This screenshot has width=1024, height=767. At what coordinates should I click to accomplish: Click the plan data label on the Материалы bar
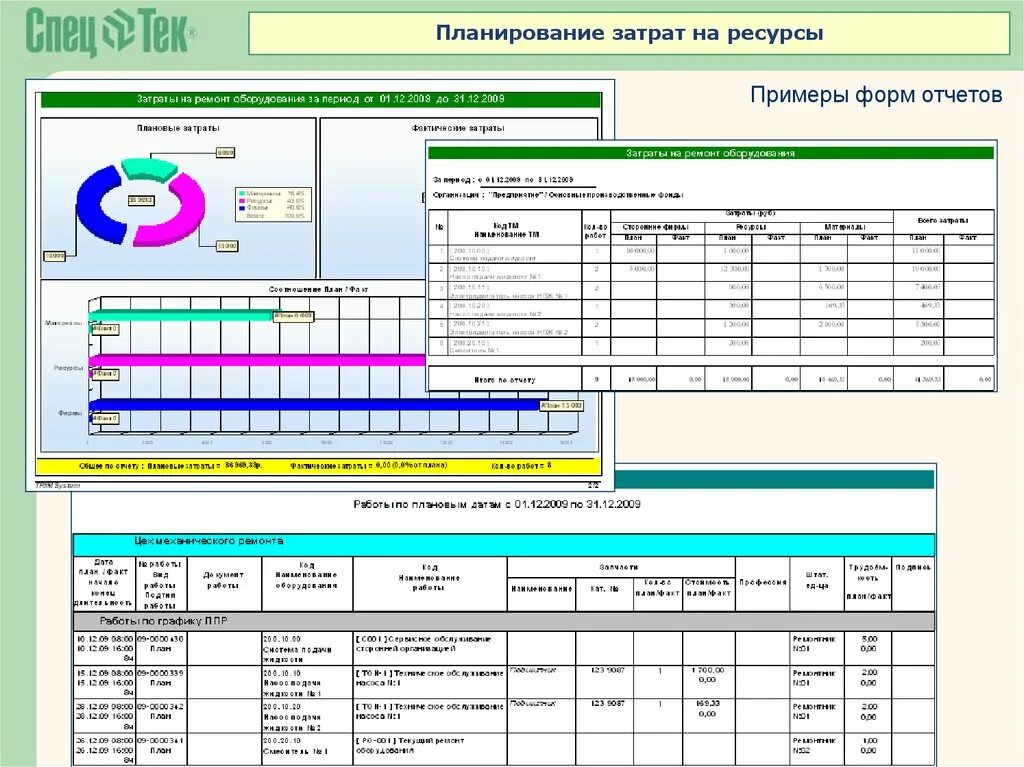point(293,316)
